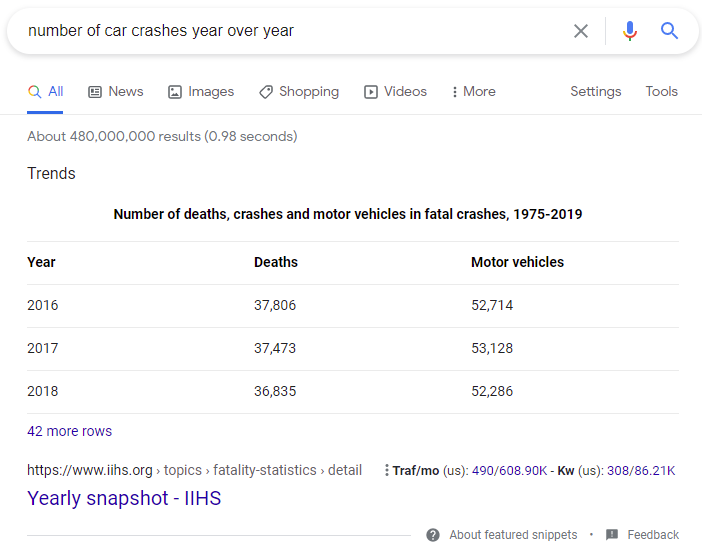The height and width of the screenshot is (554, 702).
Task: Expand table via 42 more rows
Action: [70, 431]
